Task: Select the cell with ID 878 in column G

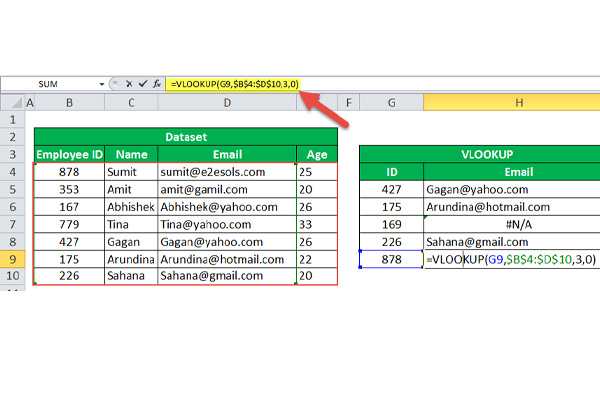Action: point(391,258)
